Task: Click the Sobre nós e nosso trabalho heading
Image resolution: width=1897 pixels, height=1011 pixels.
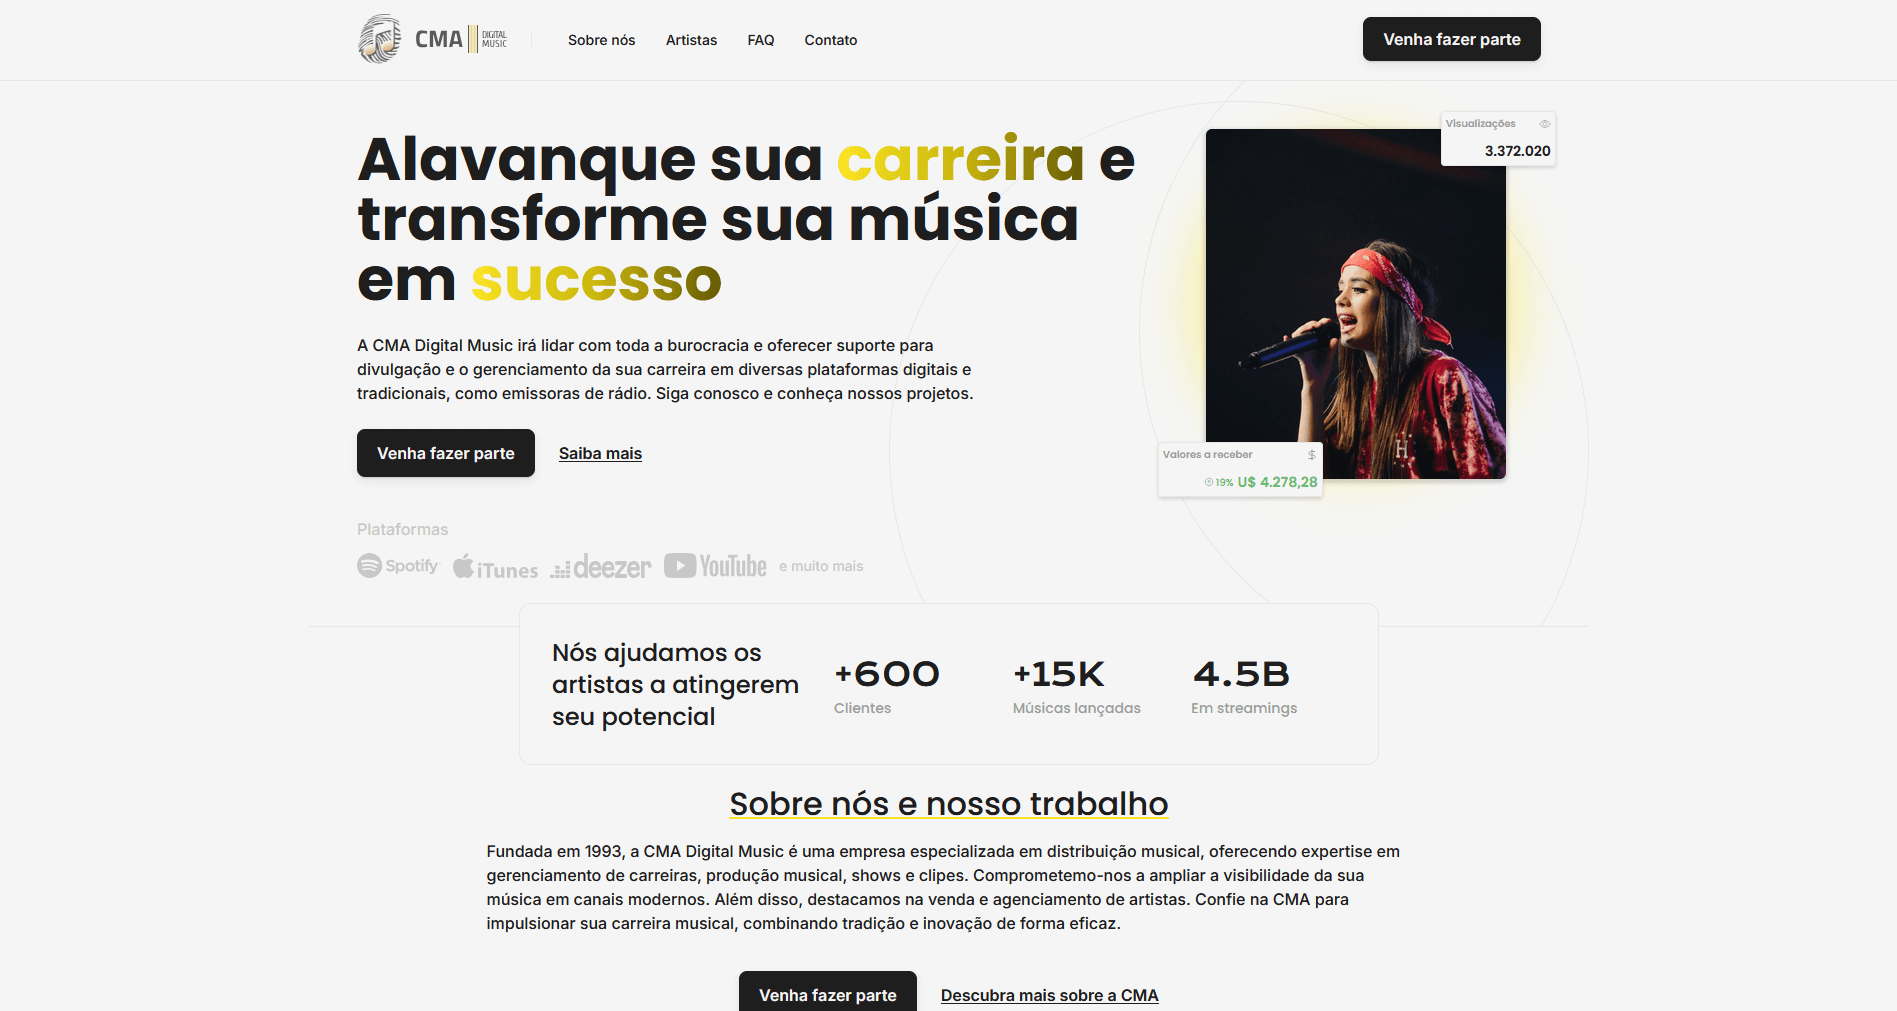Action: click(948, 804)
